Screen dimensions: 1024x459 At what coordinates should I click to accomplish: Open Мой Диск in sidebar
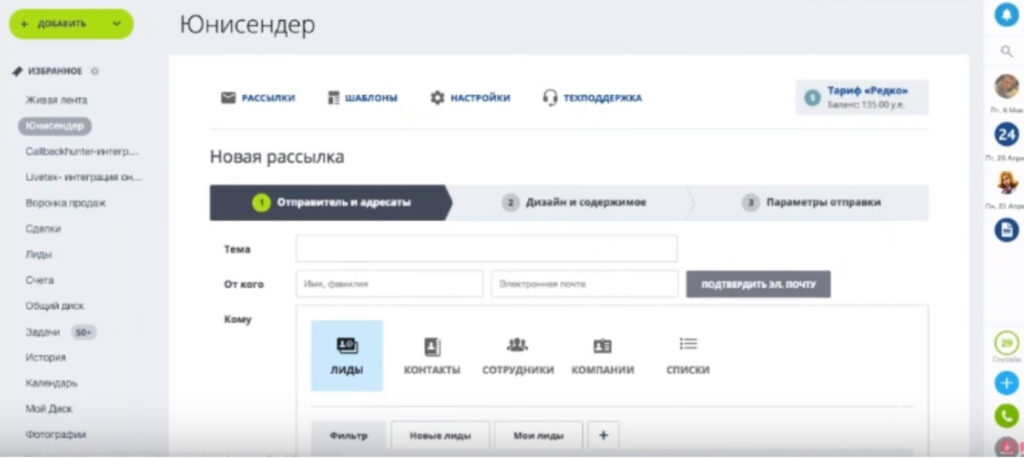coord(49,409)
